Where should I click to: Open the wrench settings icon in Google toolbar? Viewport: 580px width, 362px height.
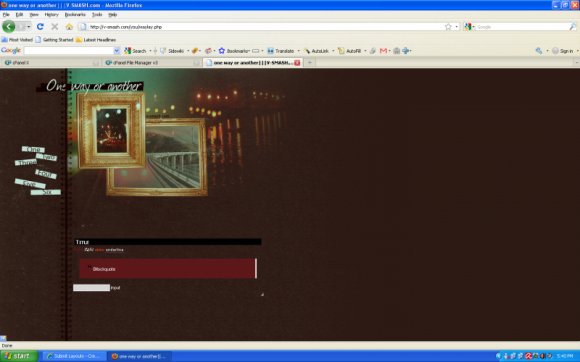coord(539,51)
